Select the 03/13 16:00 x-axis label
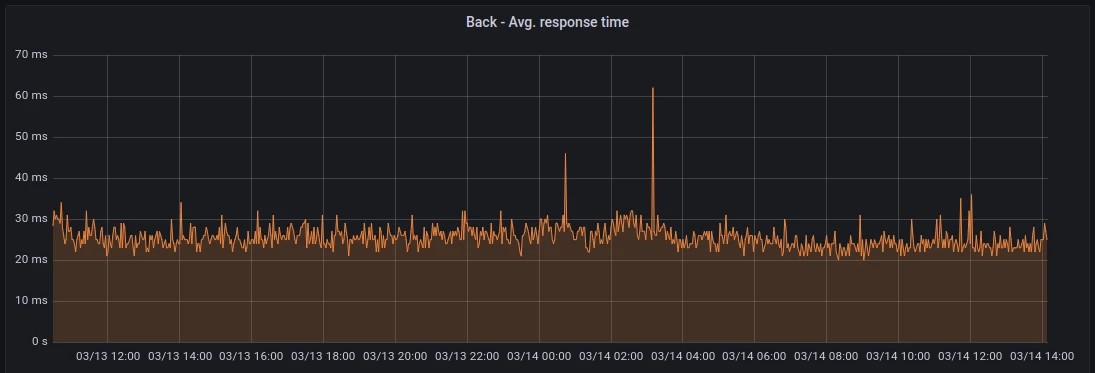 (251, 356)
